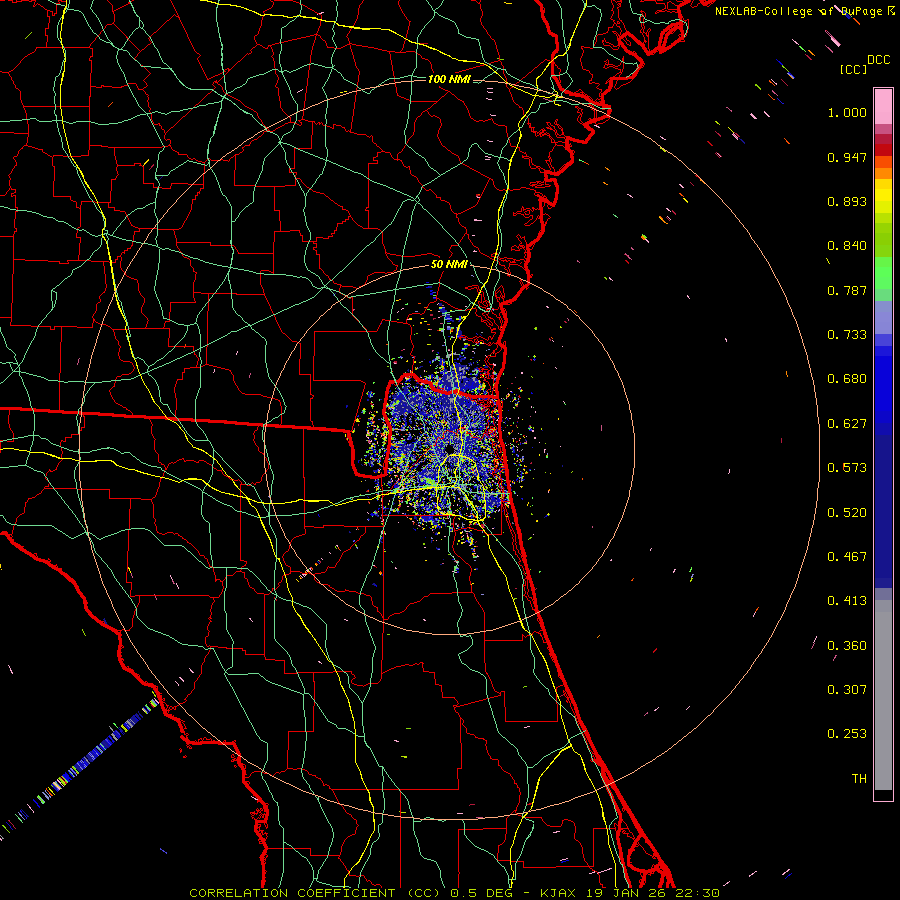This screenshot has height=900, width=900.
Task: Click CORRELATION COEFFICIENT (CC) in the caption
Action: point(315,893)
